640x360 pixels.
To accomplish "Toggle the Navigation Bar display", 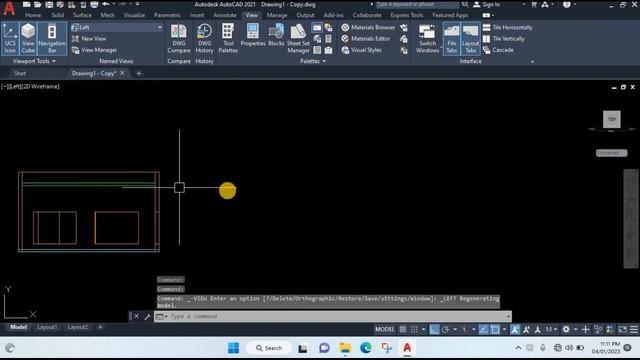I will 52,38.
